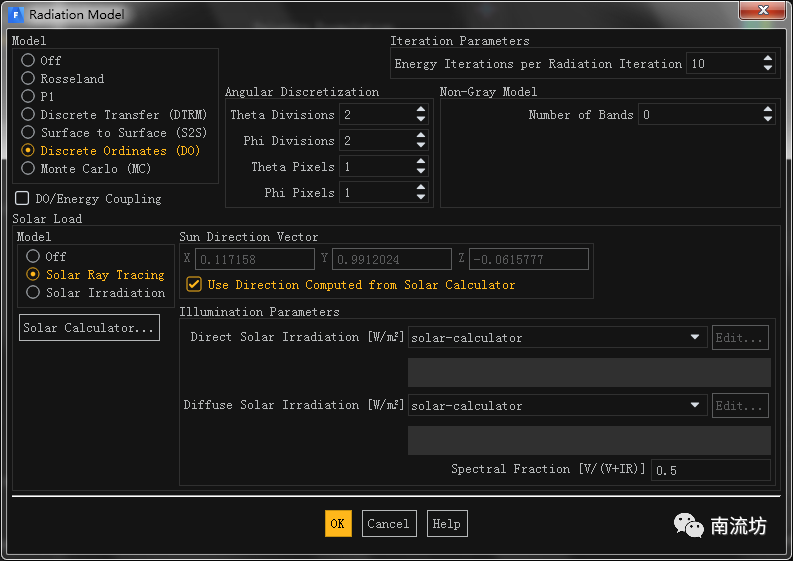Viewport: 793px width, 561px height.
Task: Increase Energy Iterations per Radiation Iteration
Action: [768, 59]
